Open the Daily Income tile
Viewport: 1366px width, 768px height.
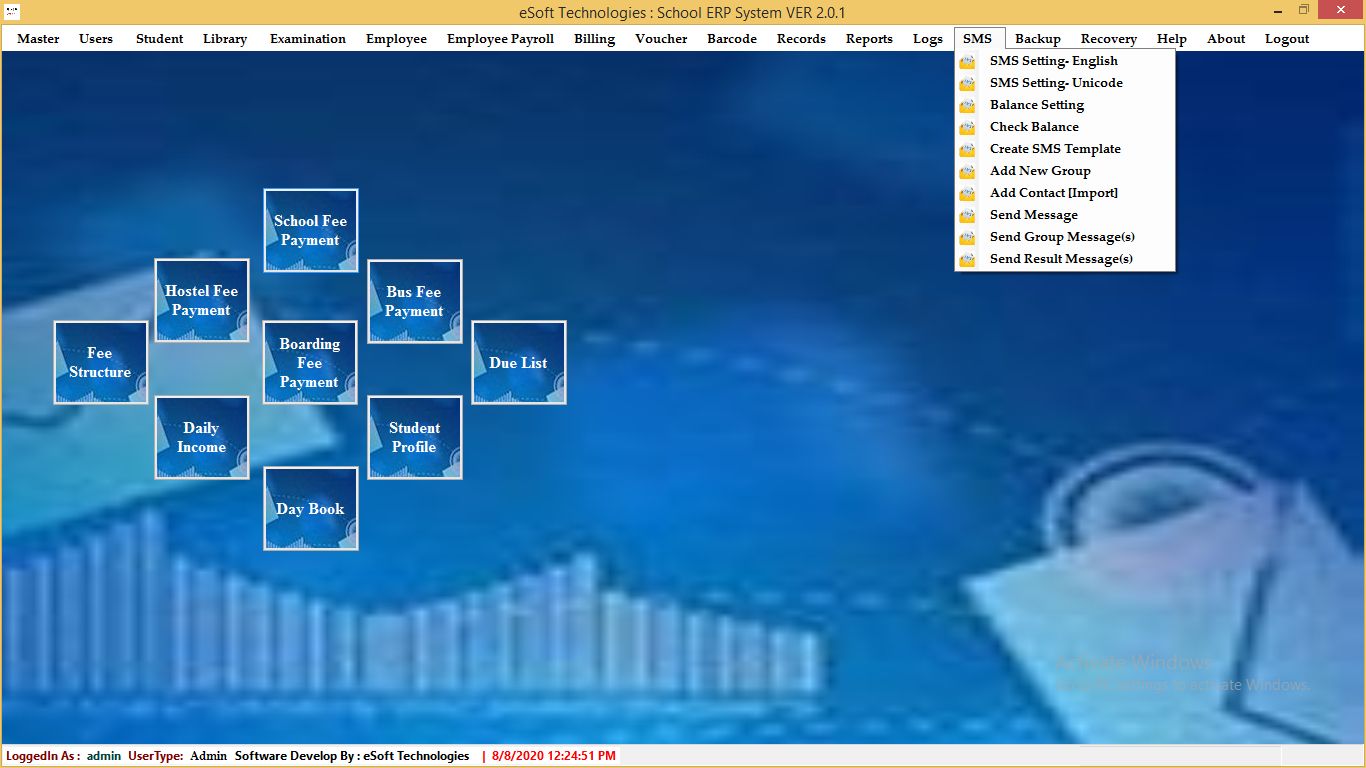(x=201, y=437)
